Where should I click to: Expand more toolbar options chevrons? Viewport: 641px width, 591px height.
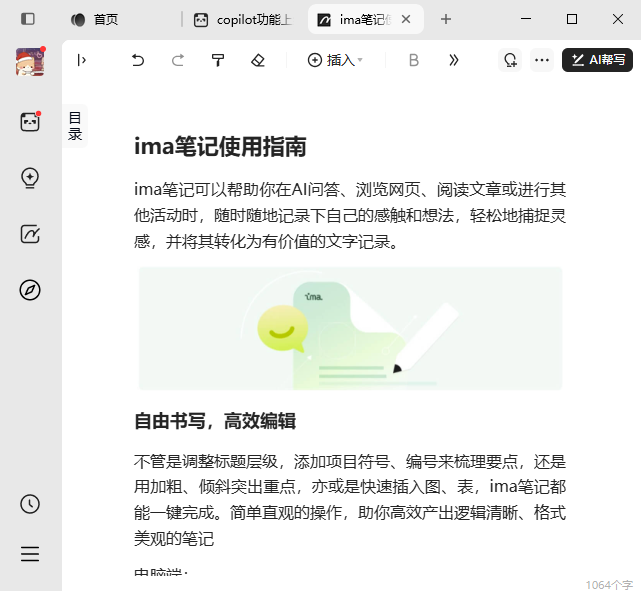(x=453, y=60)
